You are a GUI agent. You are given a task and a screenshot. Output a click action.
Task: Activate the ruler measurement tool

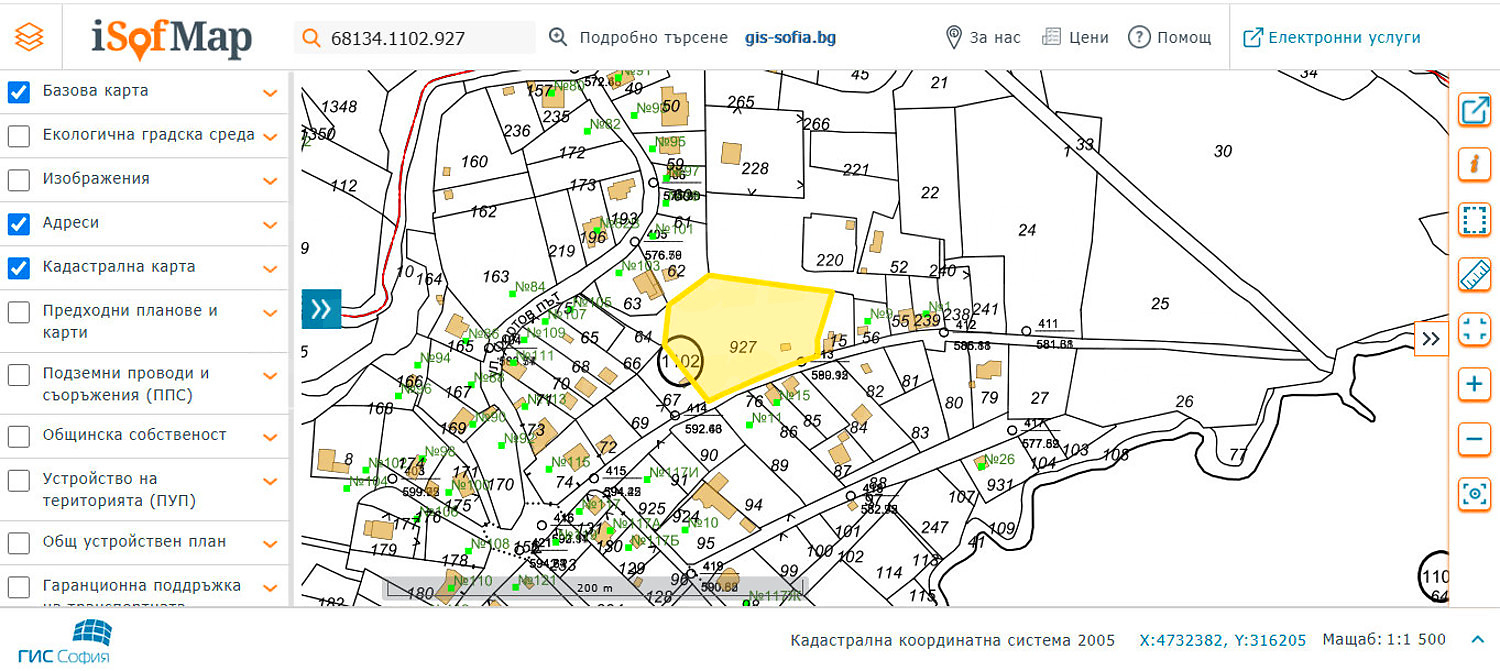pos(1474,274)
